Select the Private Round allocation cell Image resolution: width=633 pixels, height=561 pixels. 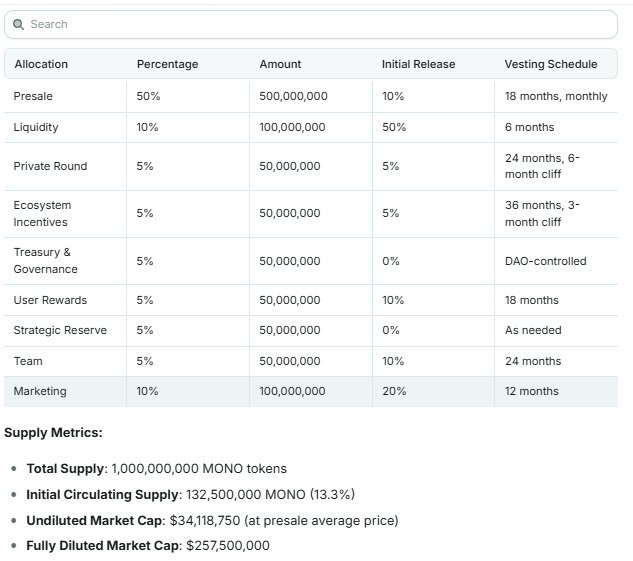pos(65,166)
